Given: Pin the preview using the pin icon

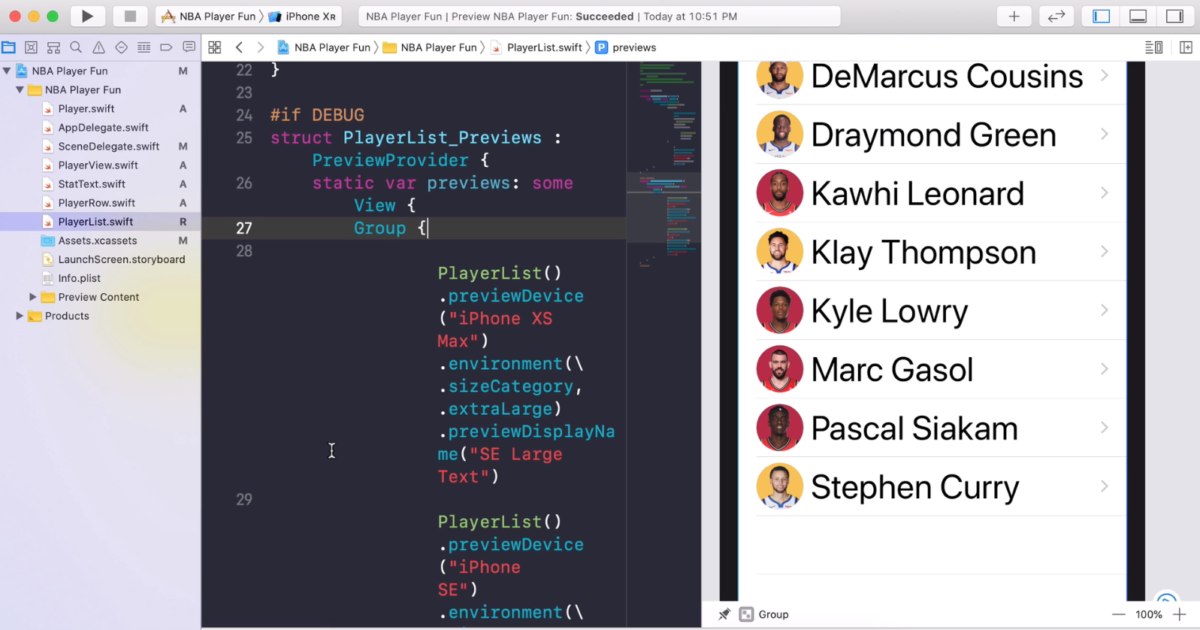Looking at the screenshot, I should tap(723, 614).
